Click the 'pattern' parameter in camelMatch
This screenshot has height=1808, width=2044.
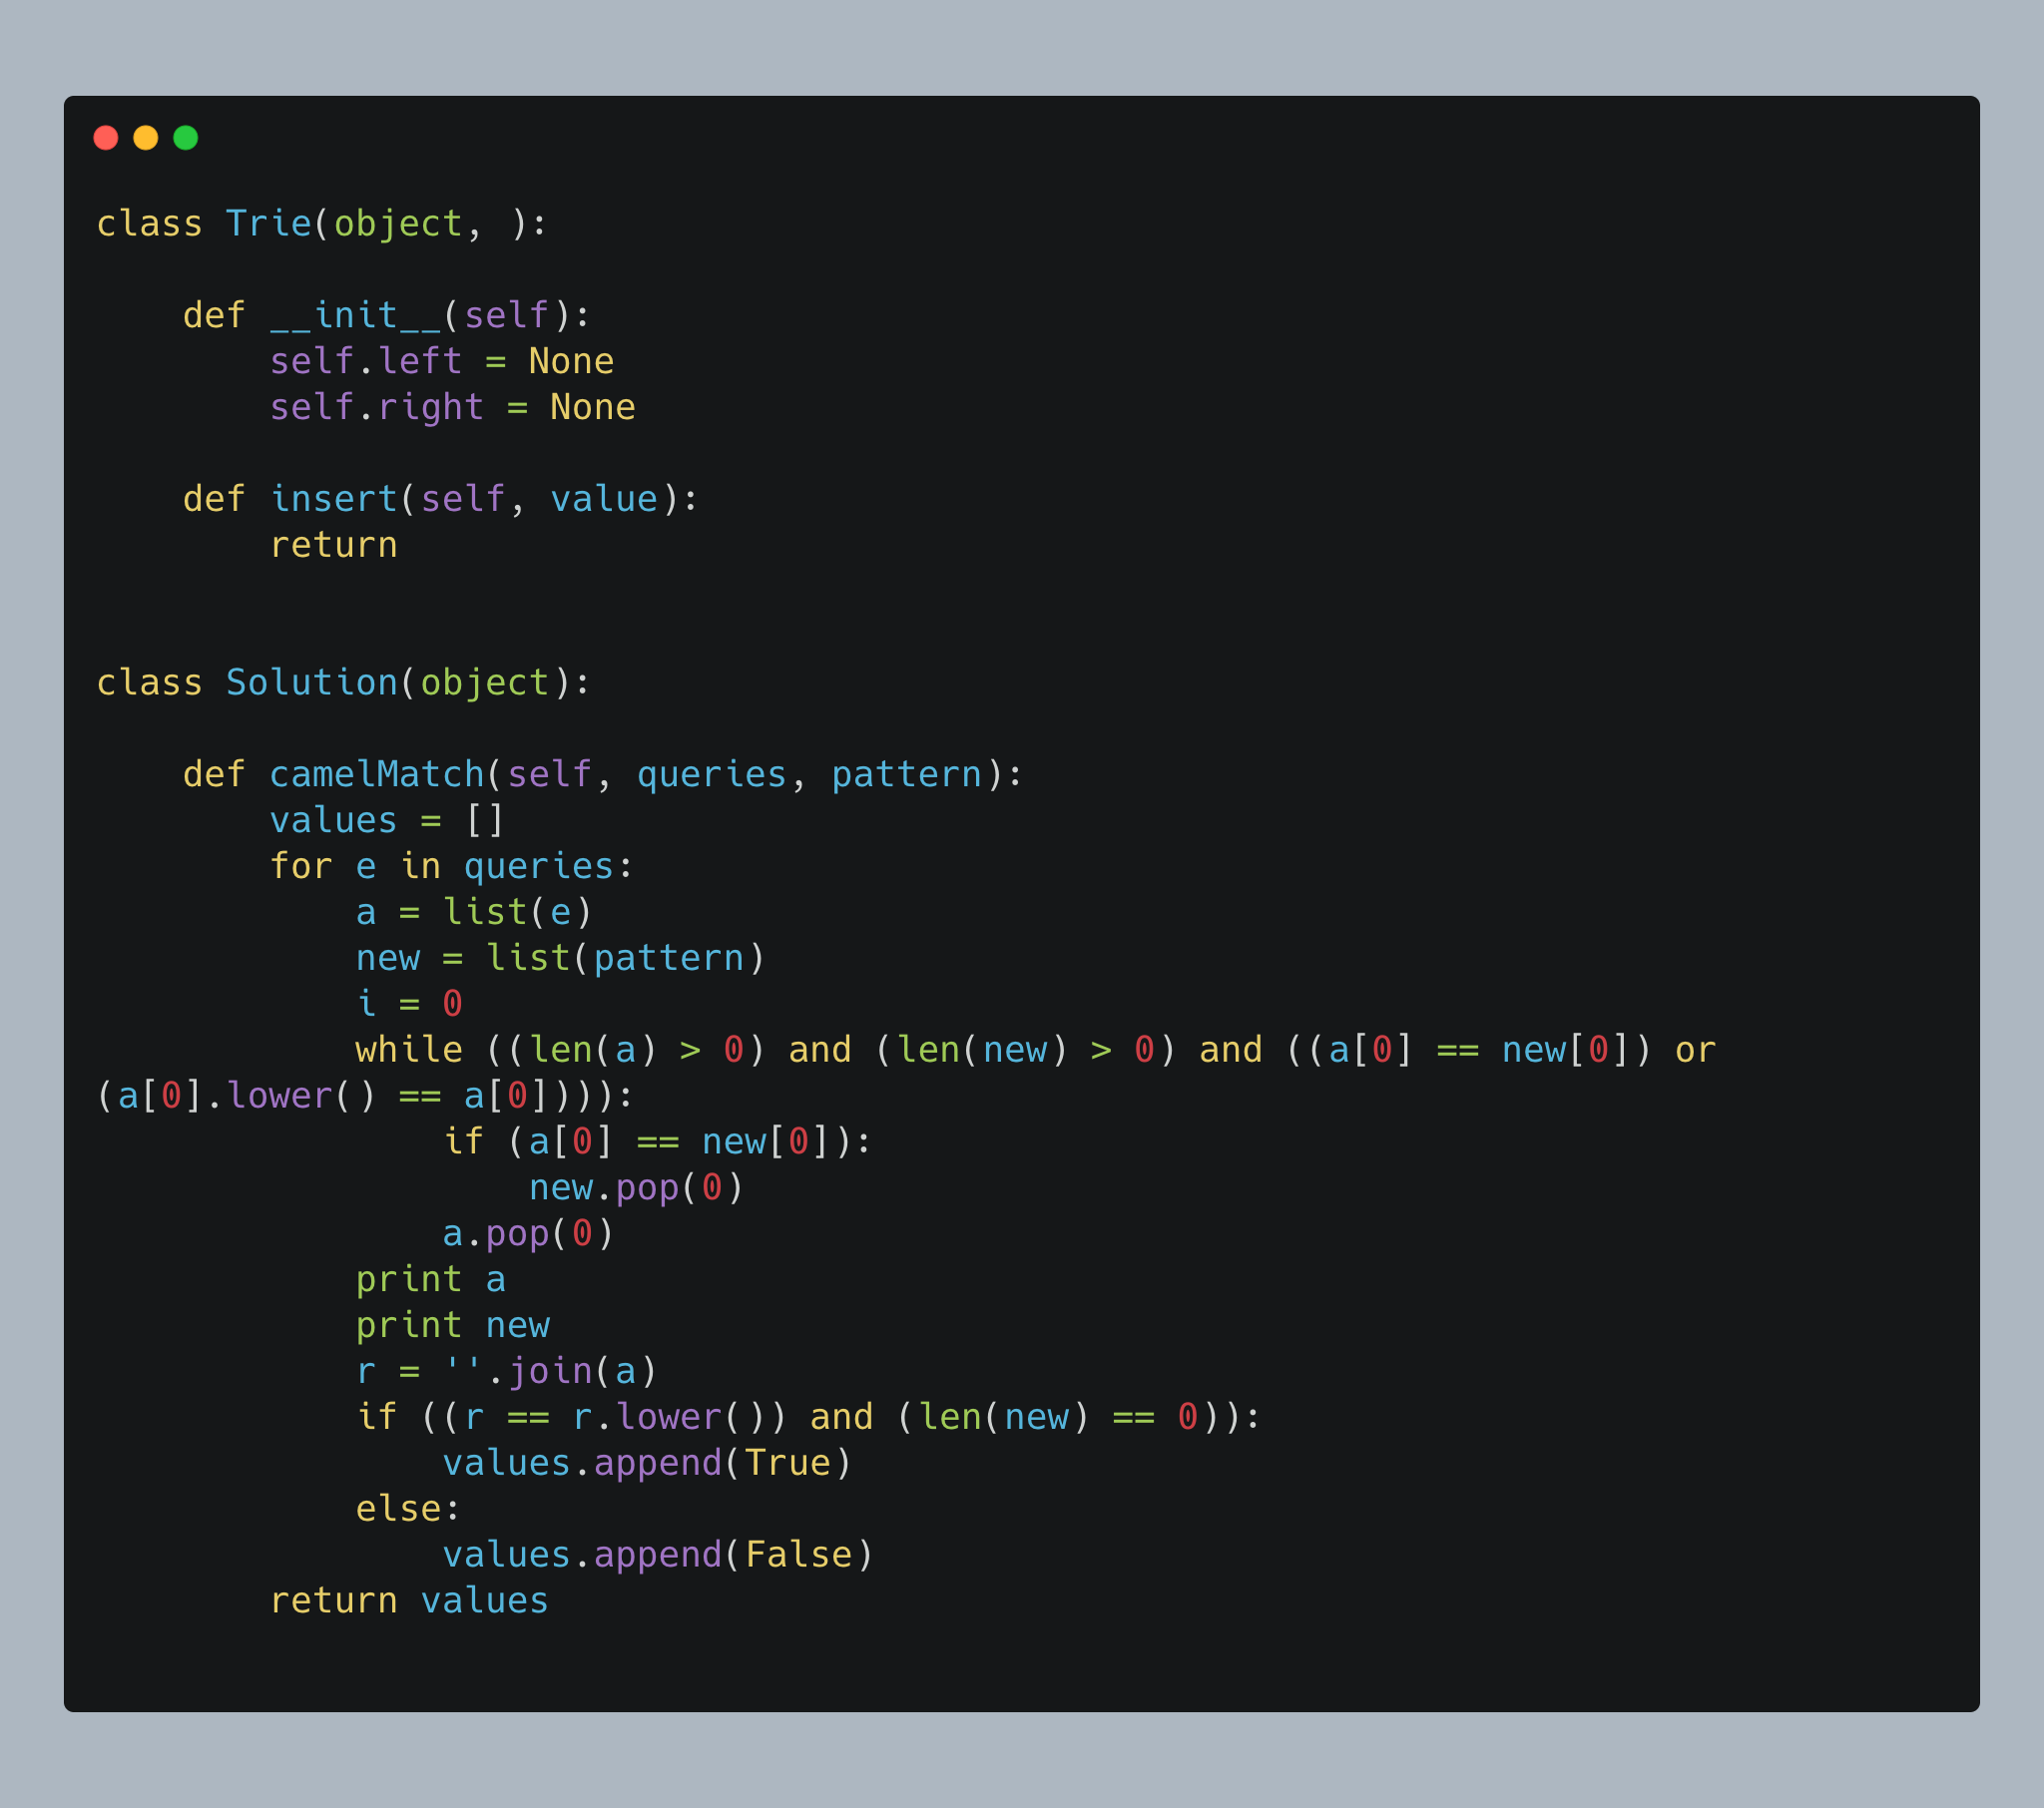click(906, 775)
